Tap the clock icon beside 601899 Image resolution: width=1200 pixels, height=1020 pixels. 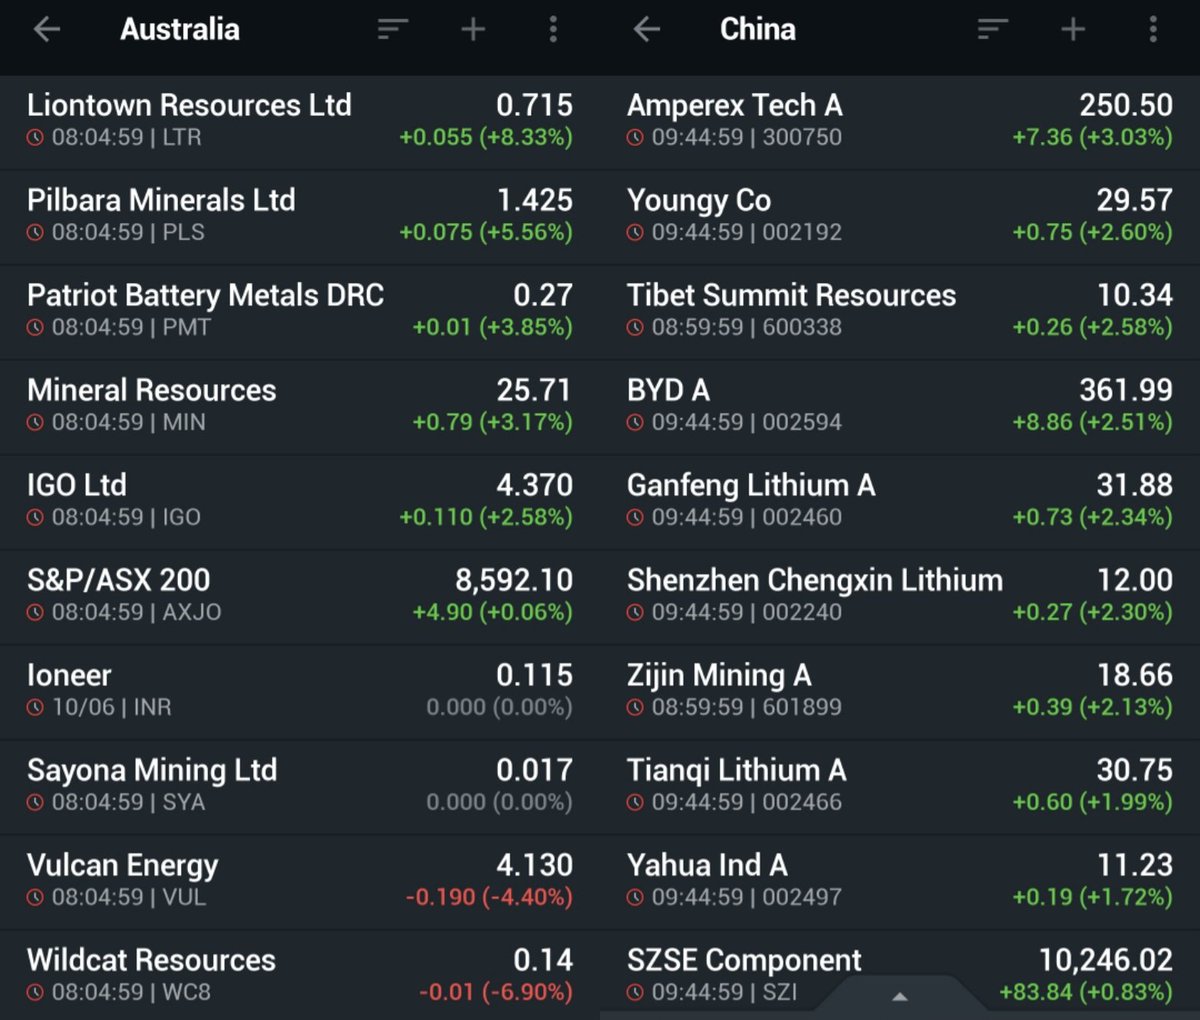[636, 708]
